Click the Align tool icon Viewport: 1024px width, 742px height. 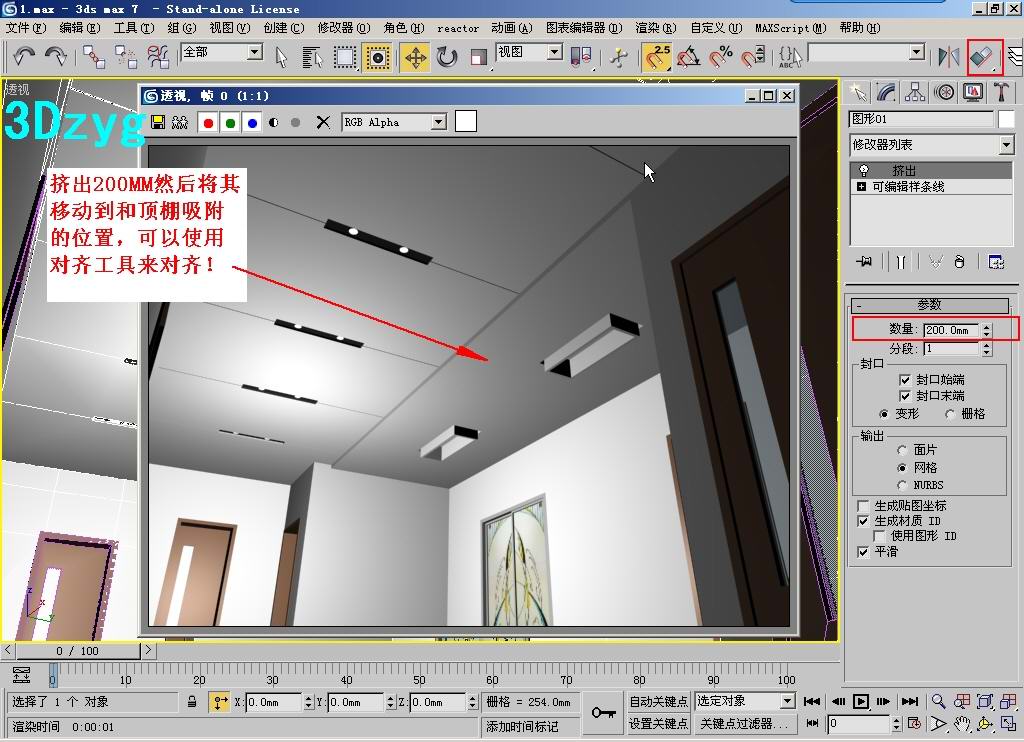[983, 57]
